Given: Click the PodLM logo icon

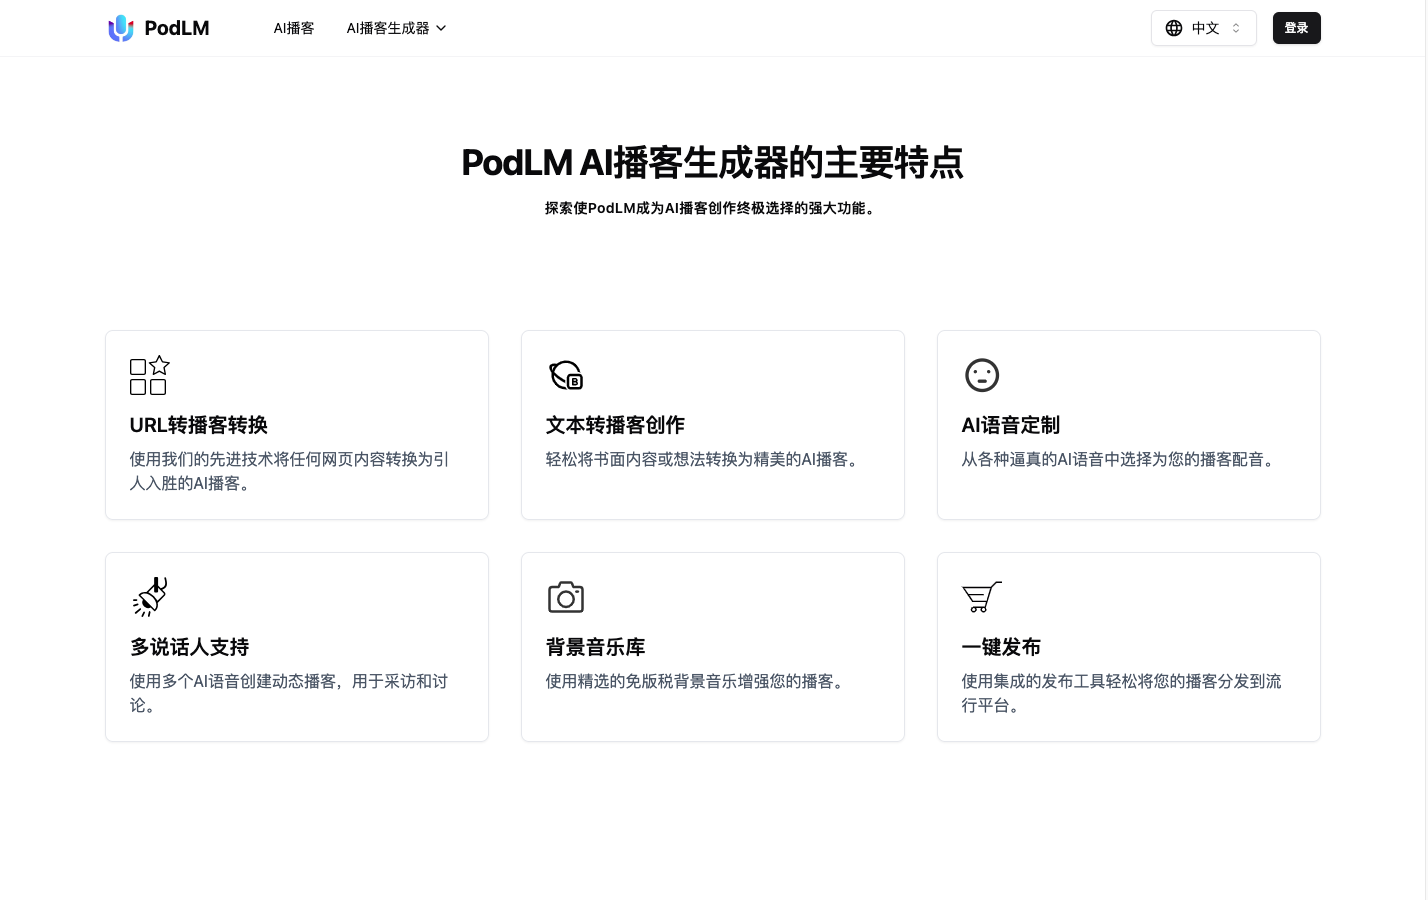Looking at the screenshot, I should click(121, 28).
